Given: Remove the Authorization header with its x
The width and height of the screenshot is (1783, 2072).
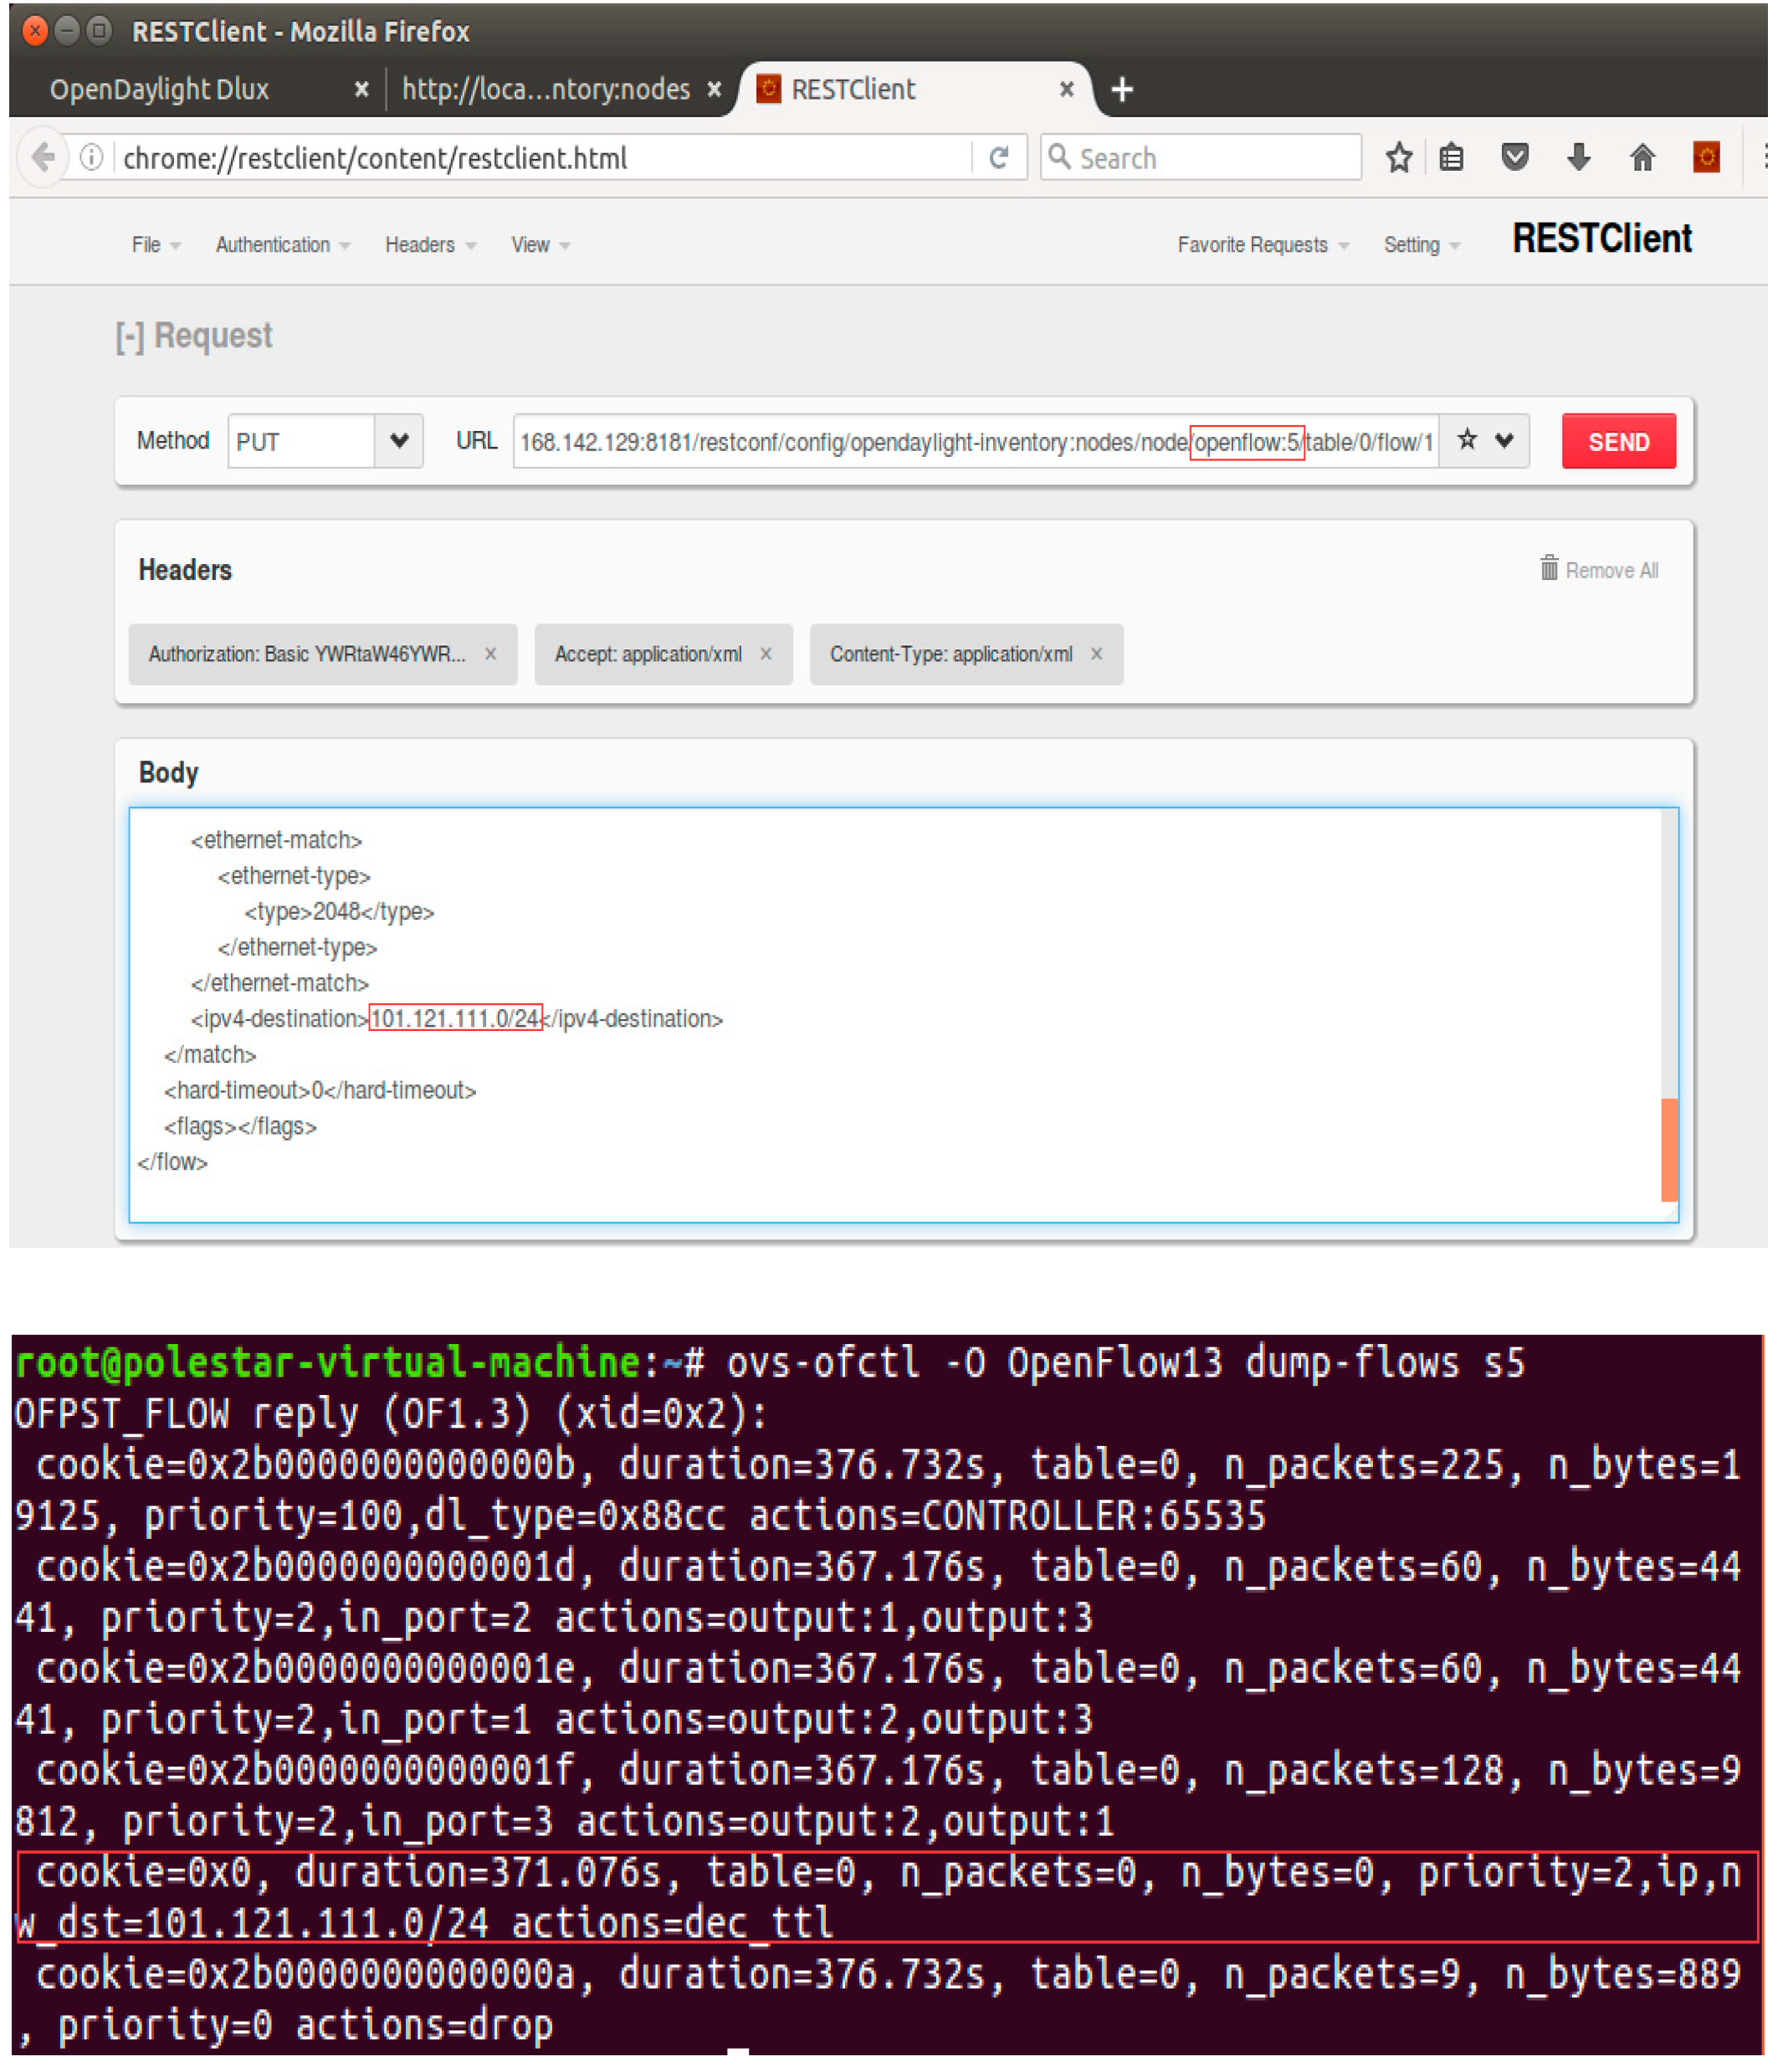Looking at the screenshot, I should coord(490,654).
